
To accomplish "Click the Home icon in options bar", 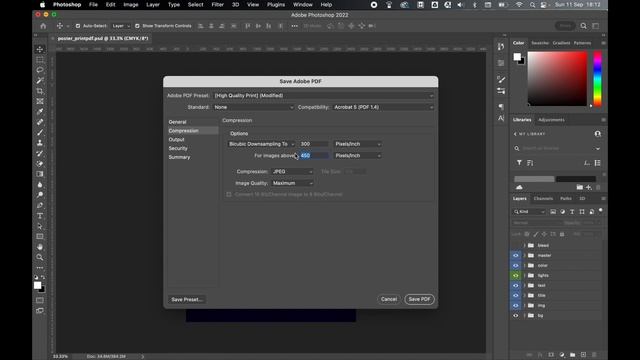I will (43, 26).
